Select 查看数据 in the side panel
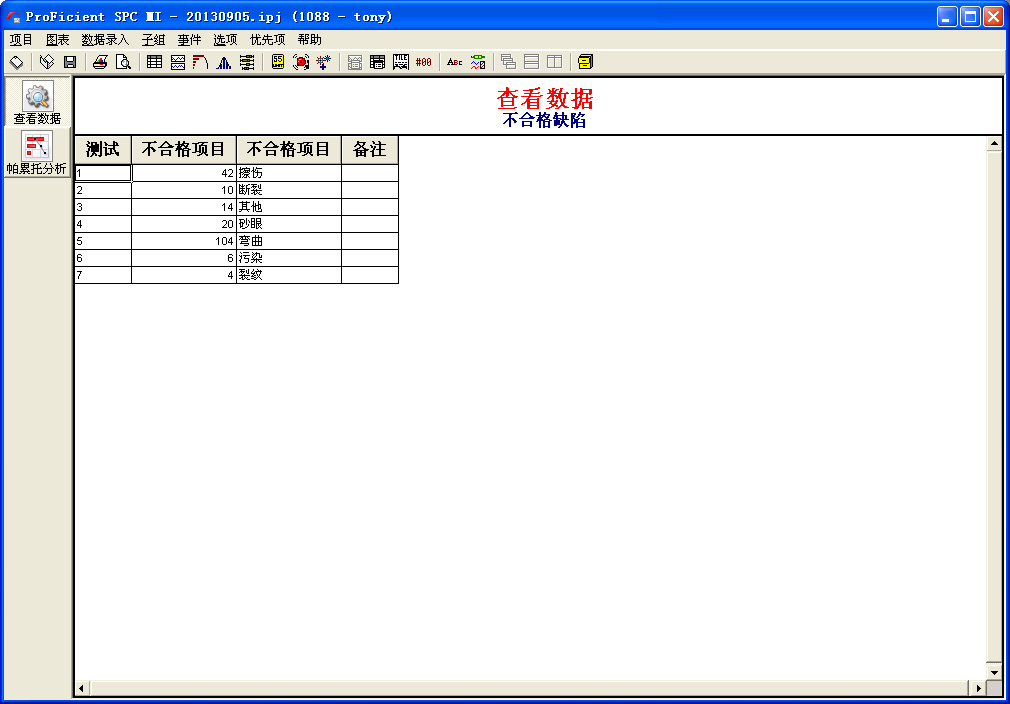This screenshot has height=704, width=1010. point(37,102)
